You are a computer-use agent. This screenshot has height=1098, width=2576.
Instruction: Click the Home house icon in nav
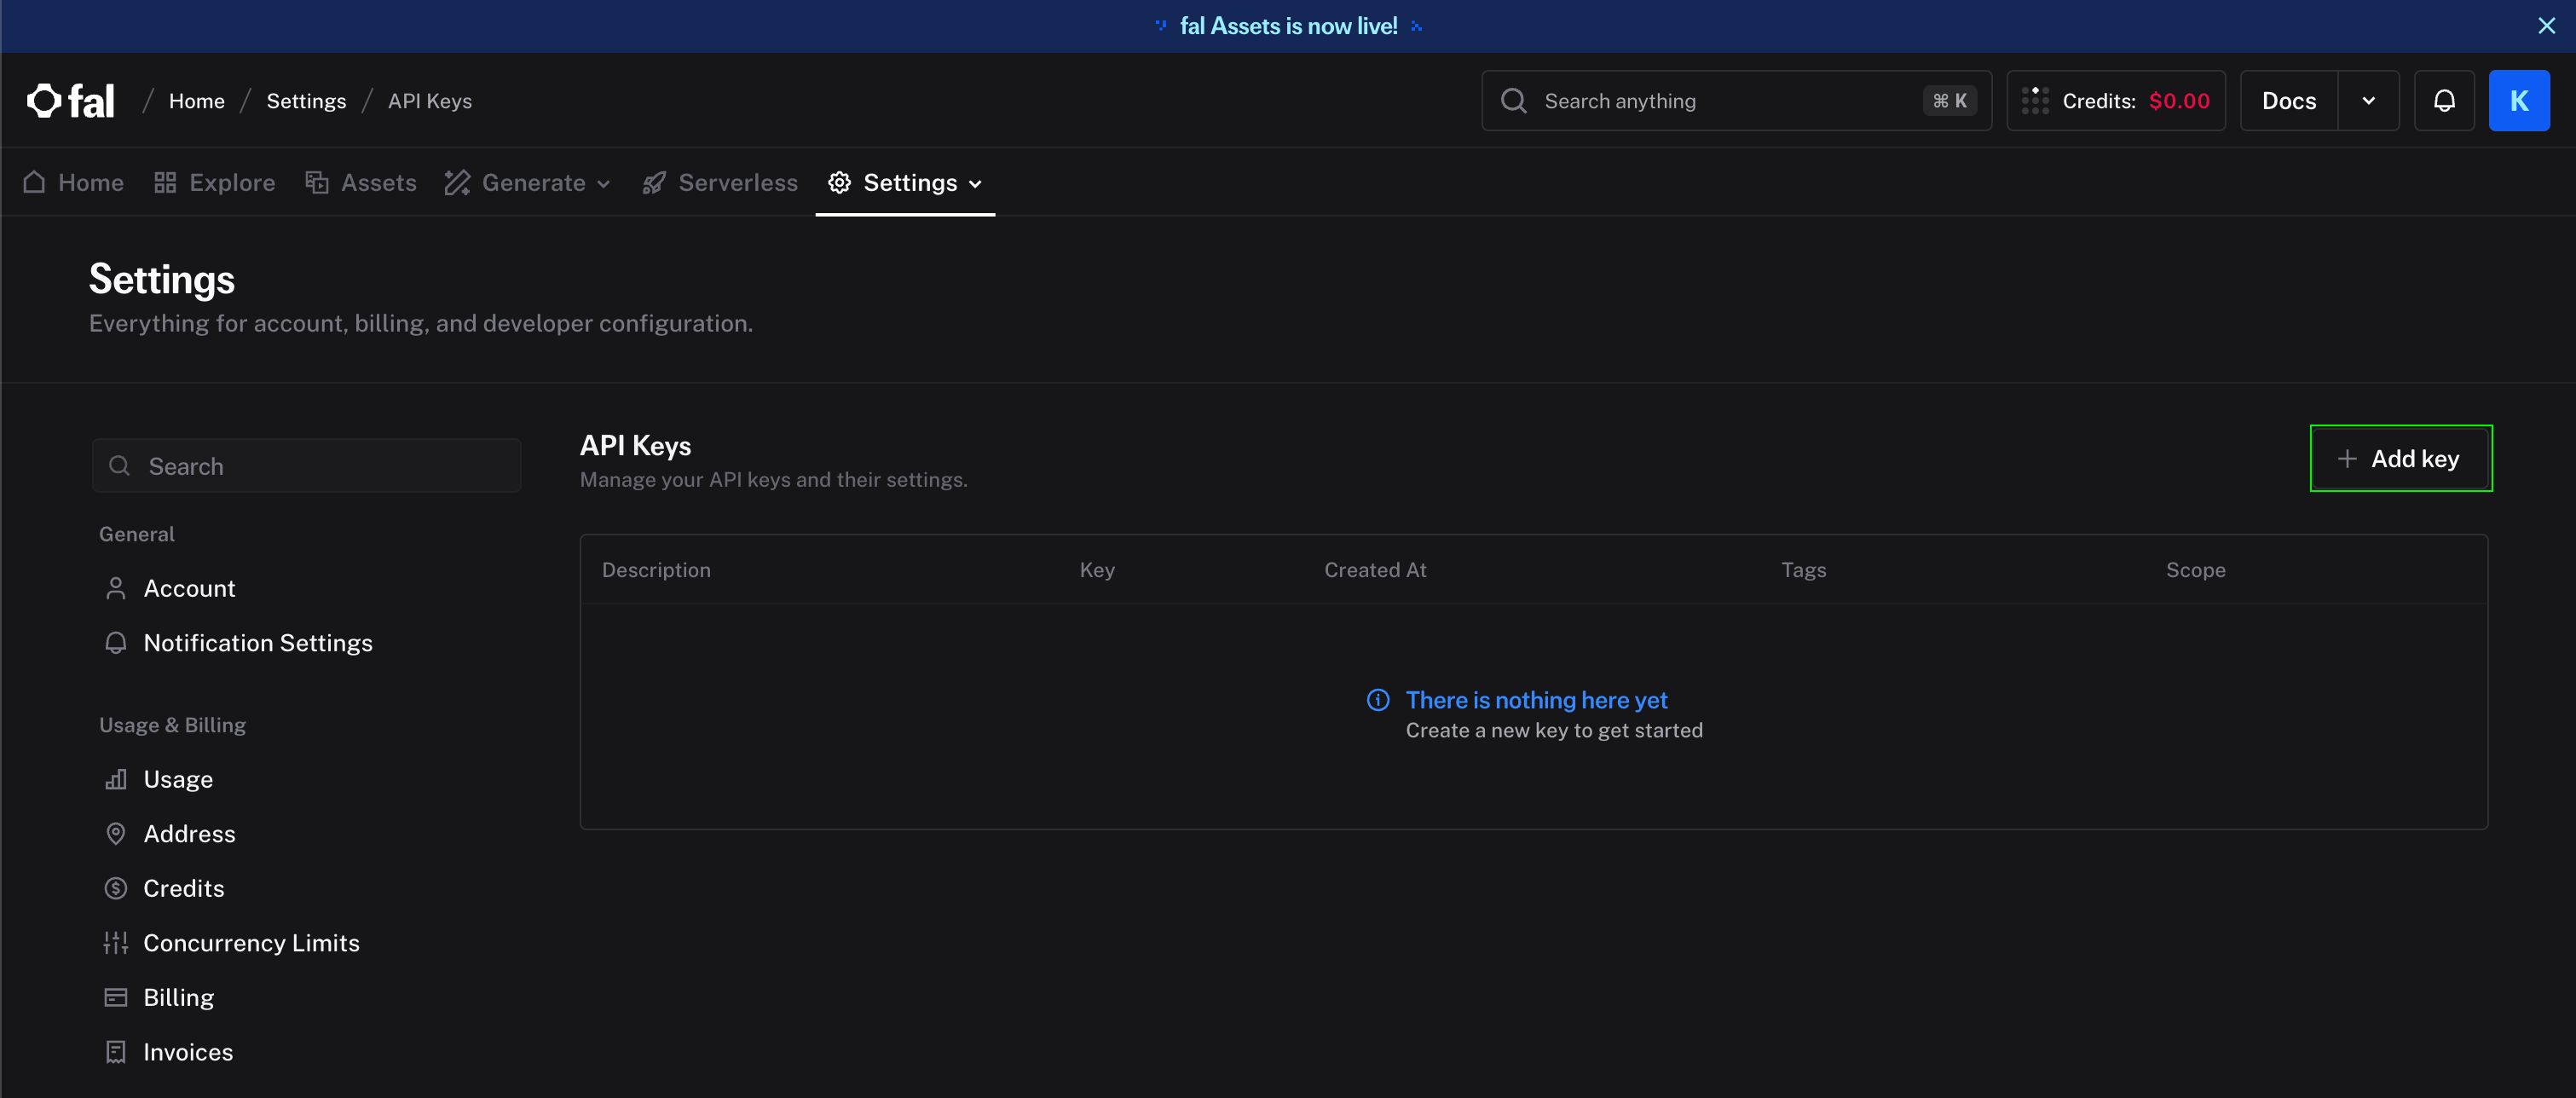point(34,182)
